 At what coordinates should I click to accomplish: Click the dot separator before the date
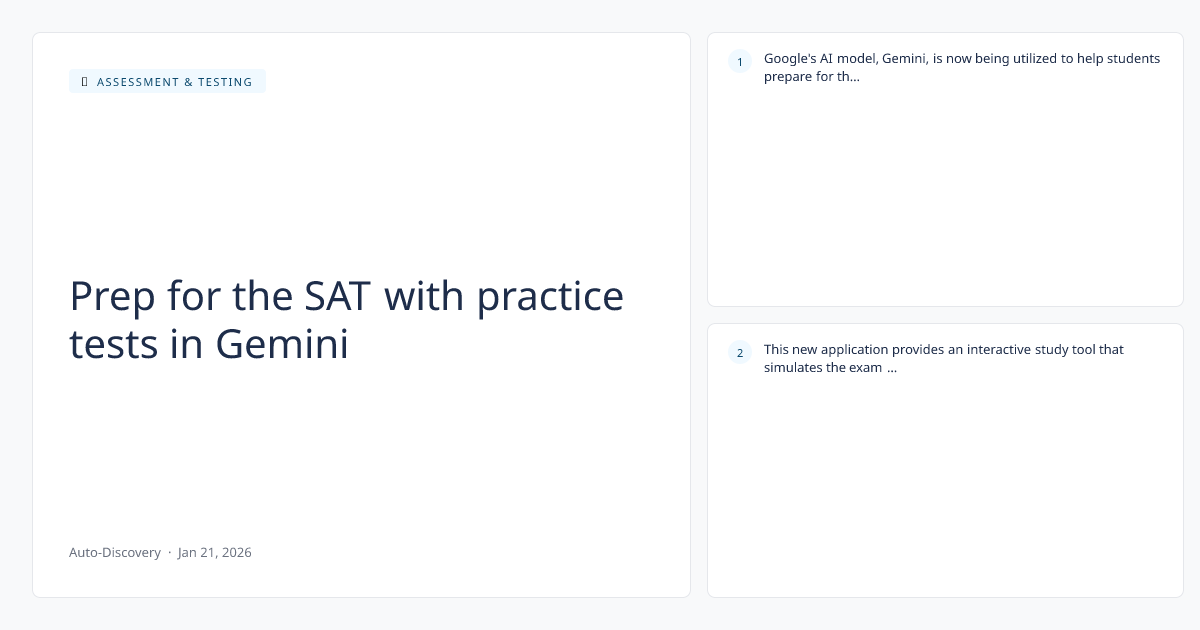169,552
